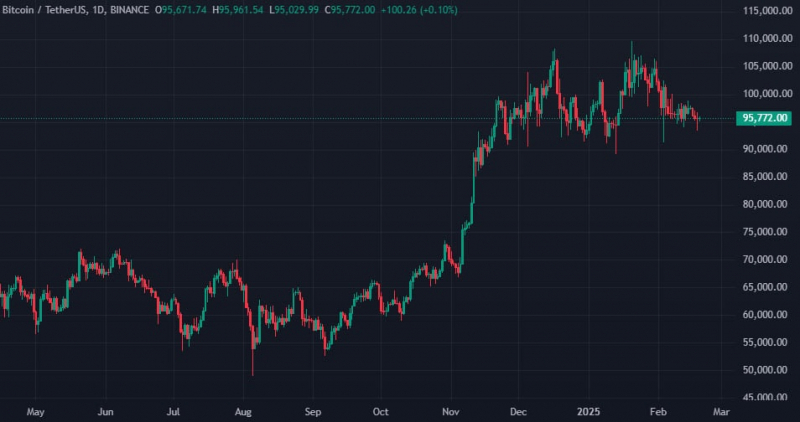Click the close value C95,772.00
Viewport: 800px width, 422px height.
pyautogui.click(x=350, y=10)
